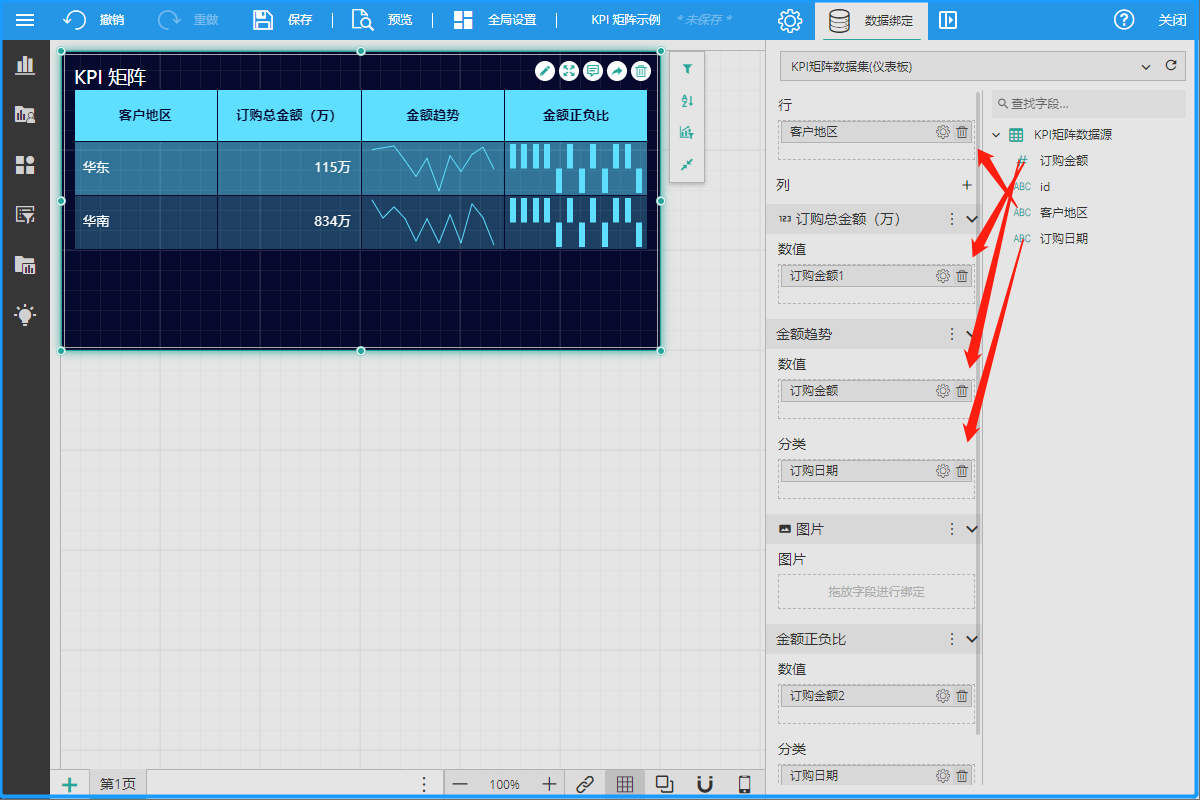Open the A-Z sort option

coord(687,101)
